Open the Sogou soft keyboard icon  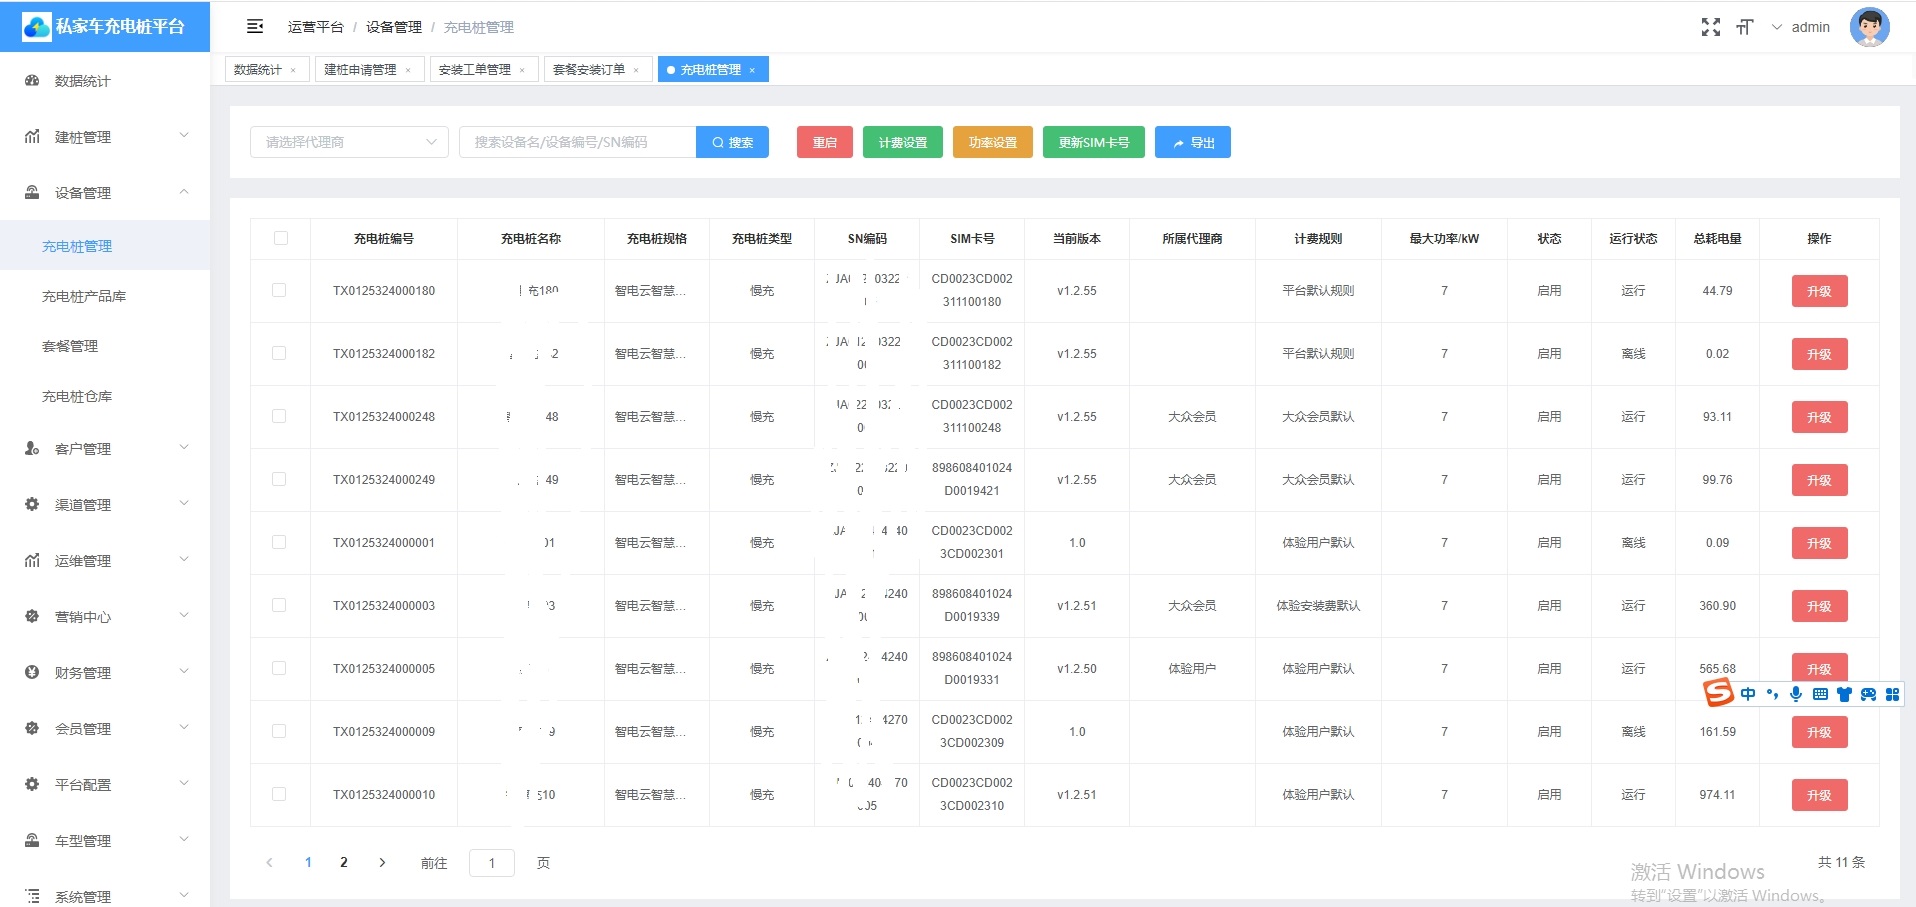(1820, 694)
